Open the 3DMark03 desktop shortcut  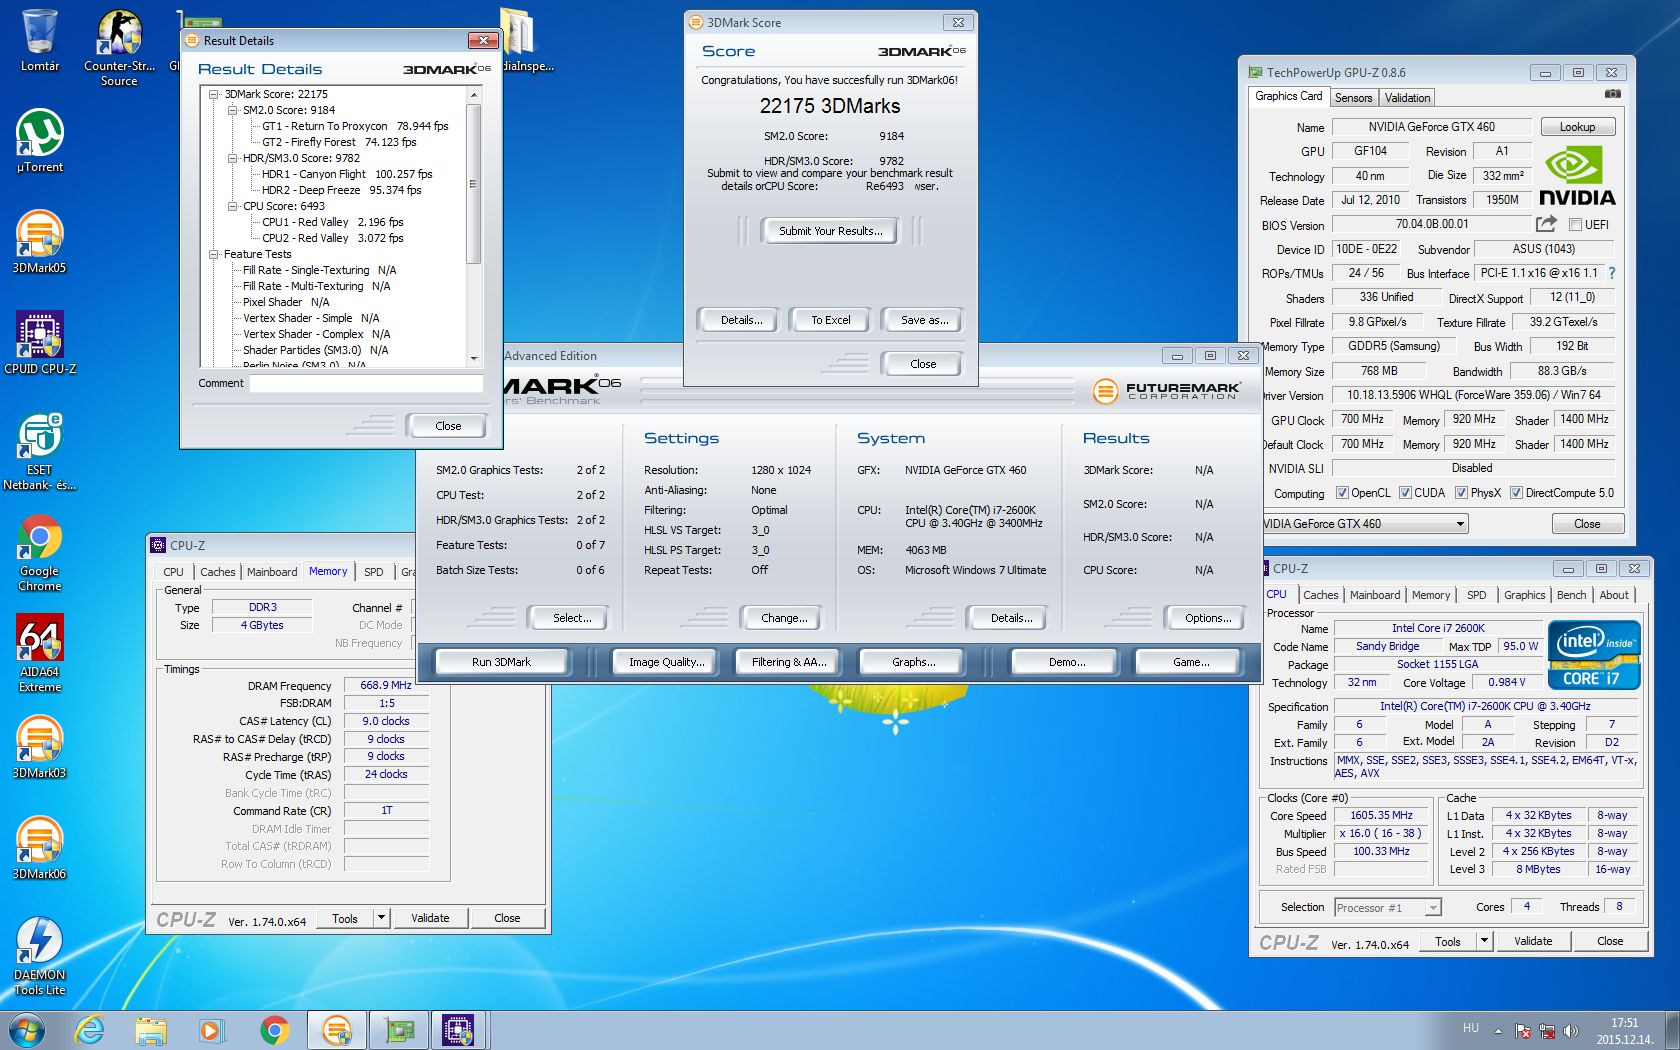tap(39, 747)
